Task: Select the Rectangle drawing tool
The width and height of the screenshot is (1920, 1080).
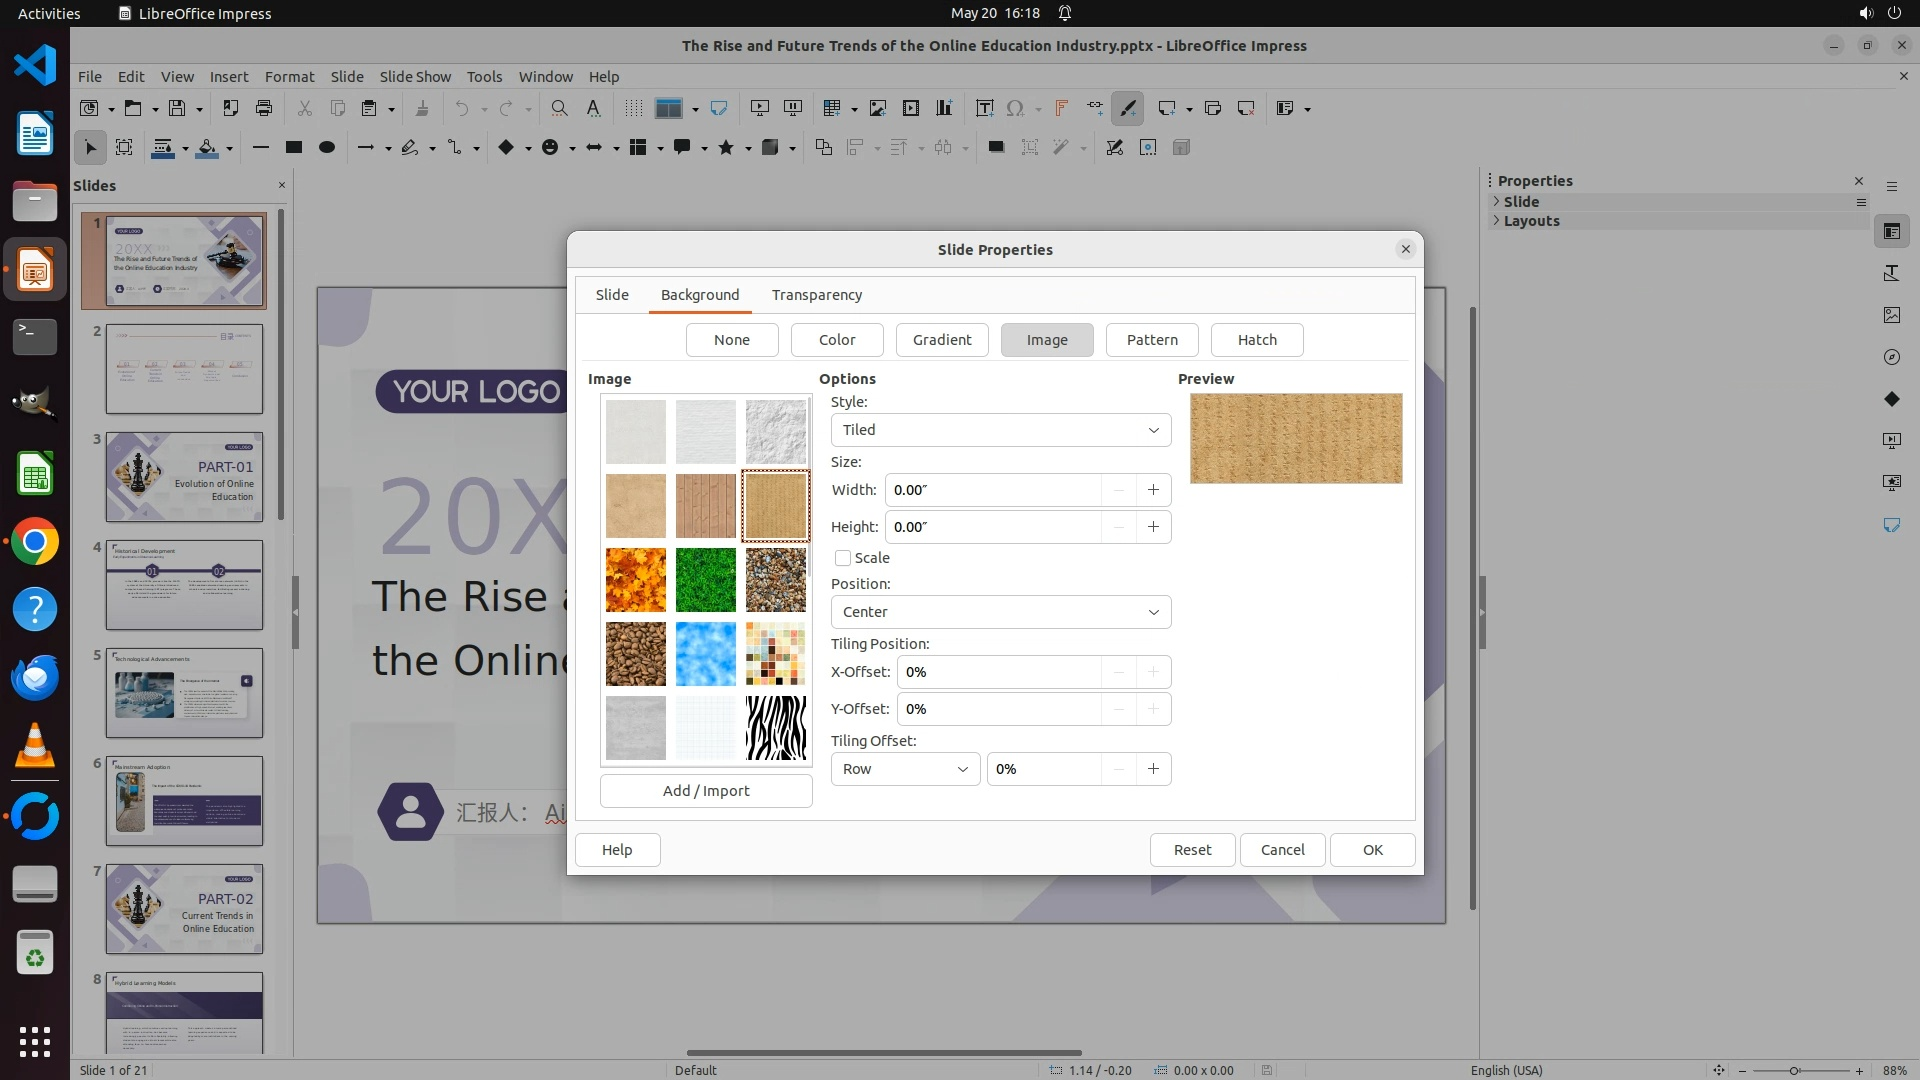Action: pyautogui.click(x=293, y=147)
